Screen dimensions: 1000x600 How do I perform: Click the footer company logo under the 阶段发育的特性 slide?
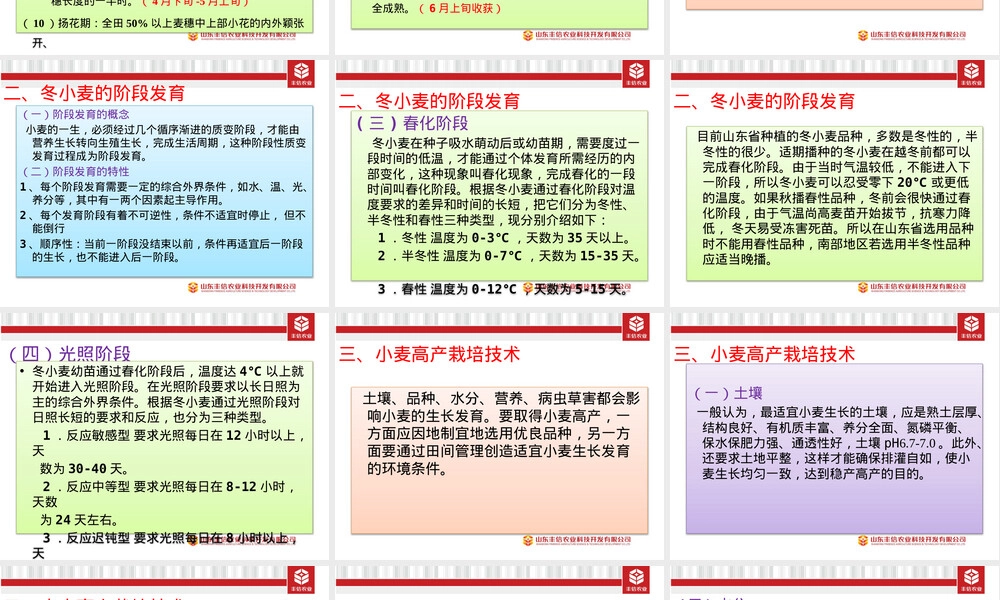[242, 288]
